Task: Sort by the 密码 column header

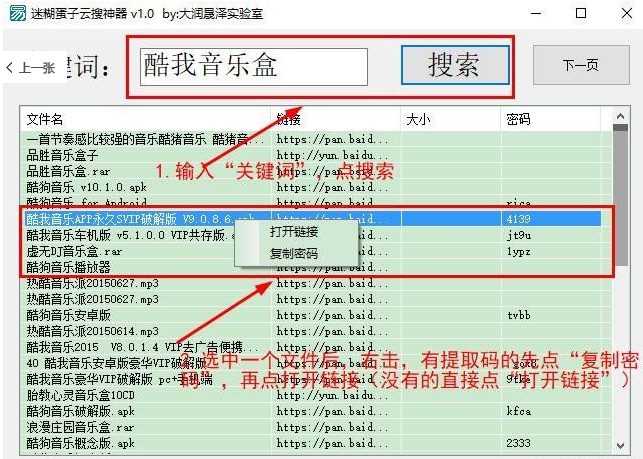Action: coord(550,119)
